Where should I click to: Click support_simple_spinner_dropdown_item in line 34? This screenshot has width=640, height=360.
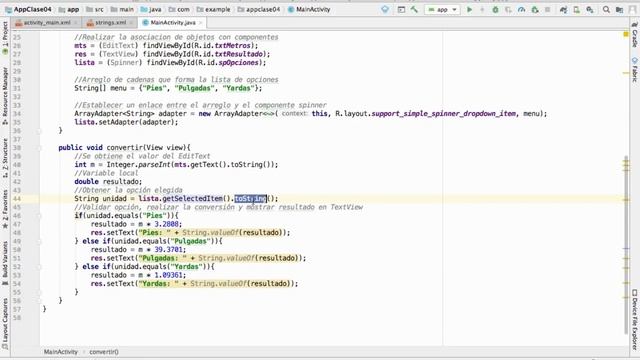[444, 113]
